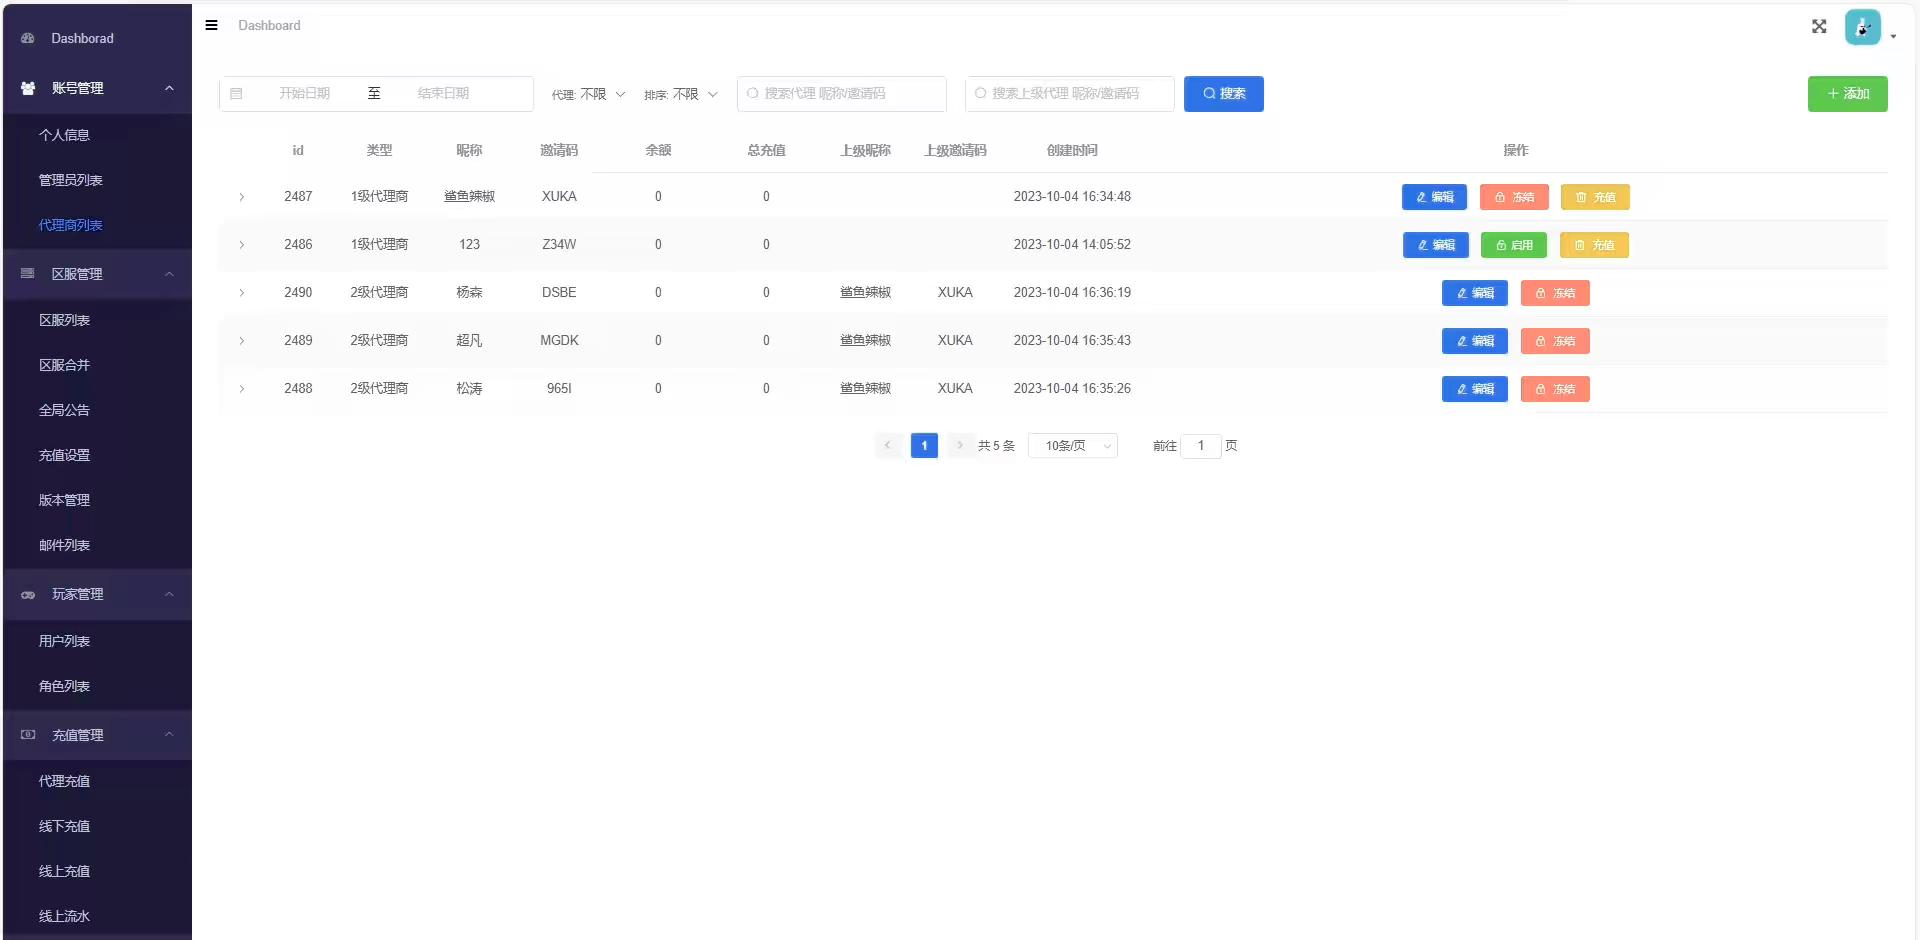Viewport: 1920px width, 940px height.
Task: Expand row 2487 details arrow
Action: (x=241, y=197)
